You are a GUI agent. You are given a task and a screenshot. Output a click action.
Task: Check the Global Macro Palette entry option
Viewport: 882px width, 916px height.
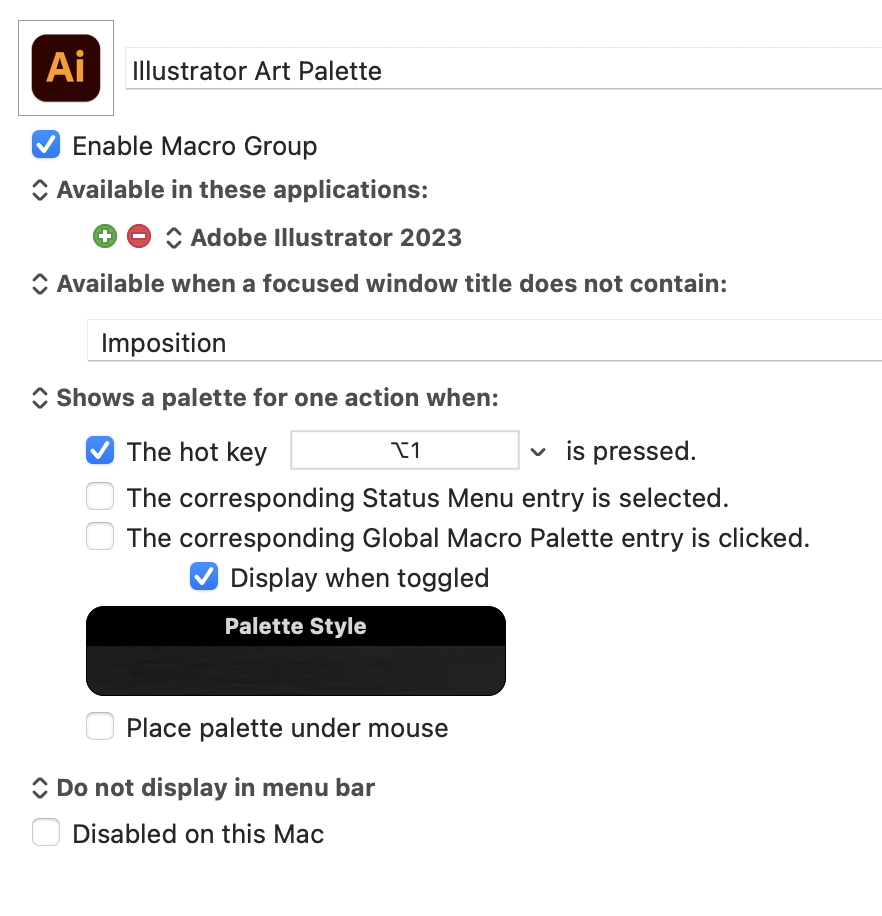(x=100, y=536)
